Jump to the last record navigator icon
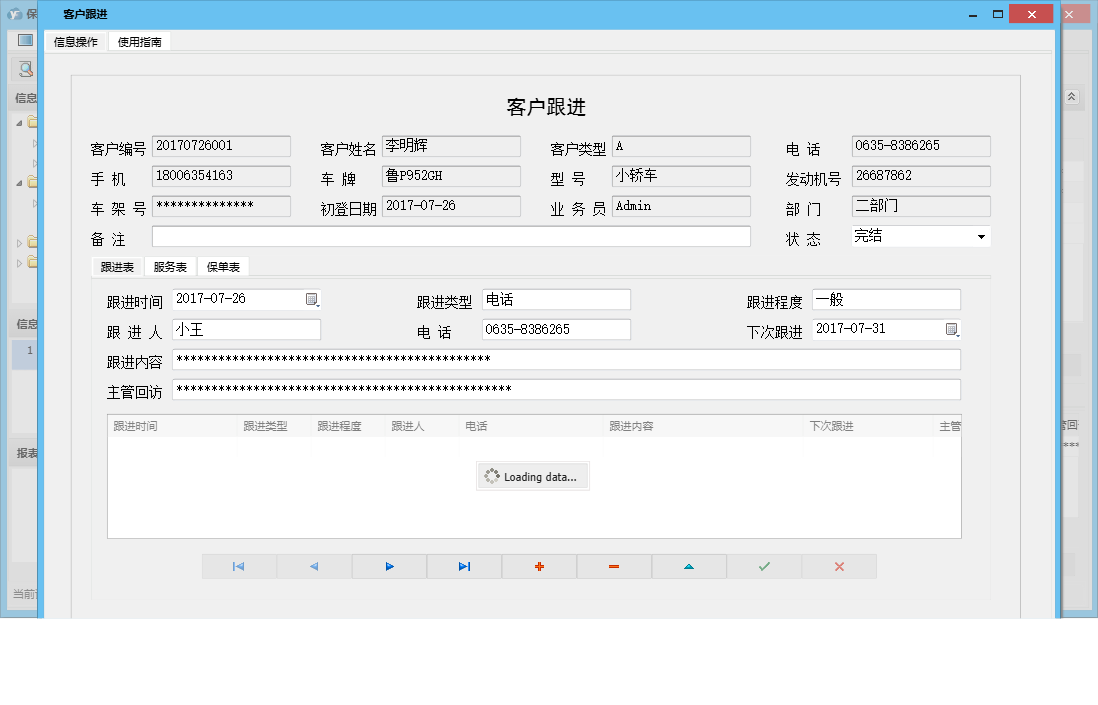1098x705 pixels. click(x=463, y=566)
